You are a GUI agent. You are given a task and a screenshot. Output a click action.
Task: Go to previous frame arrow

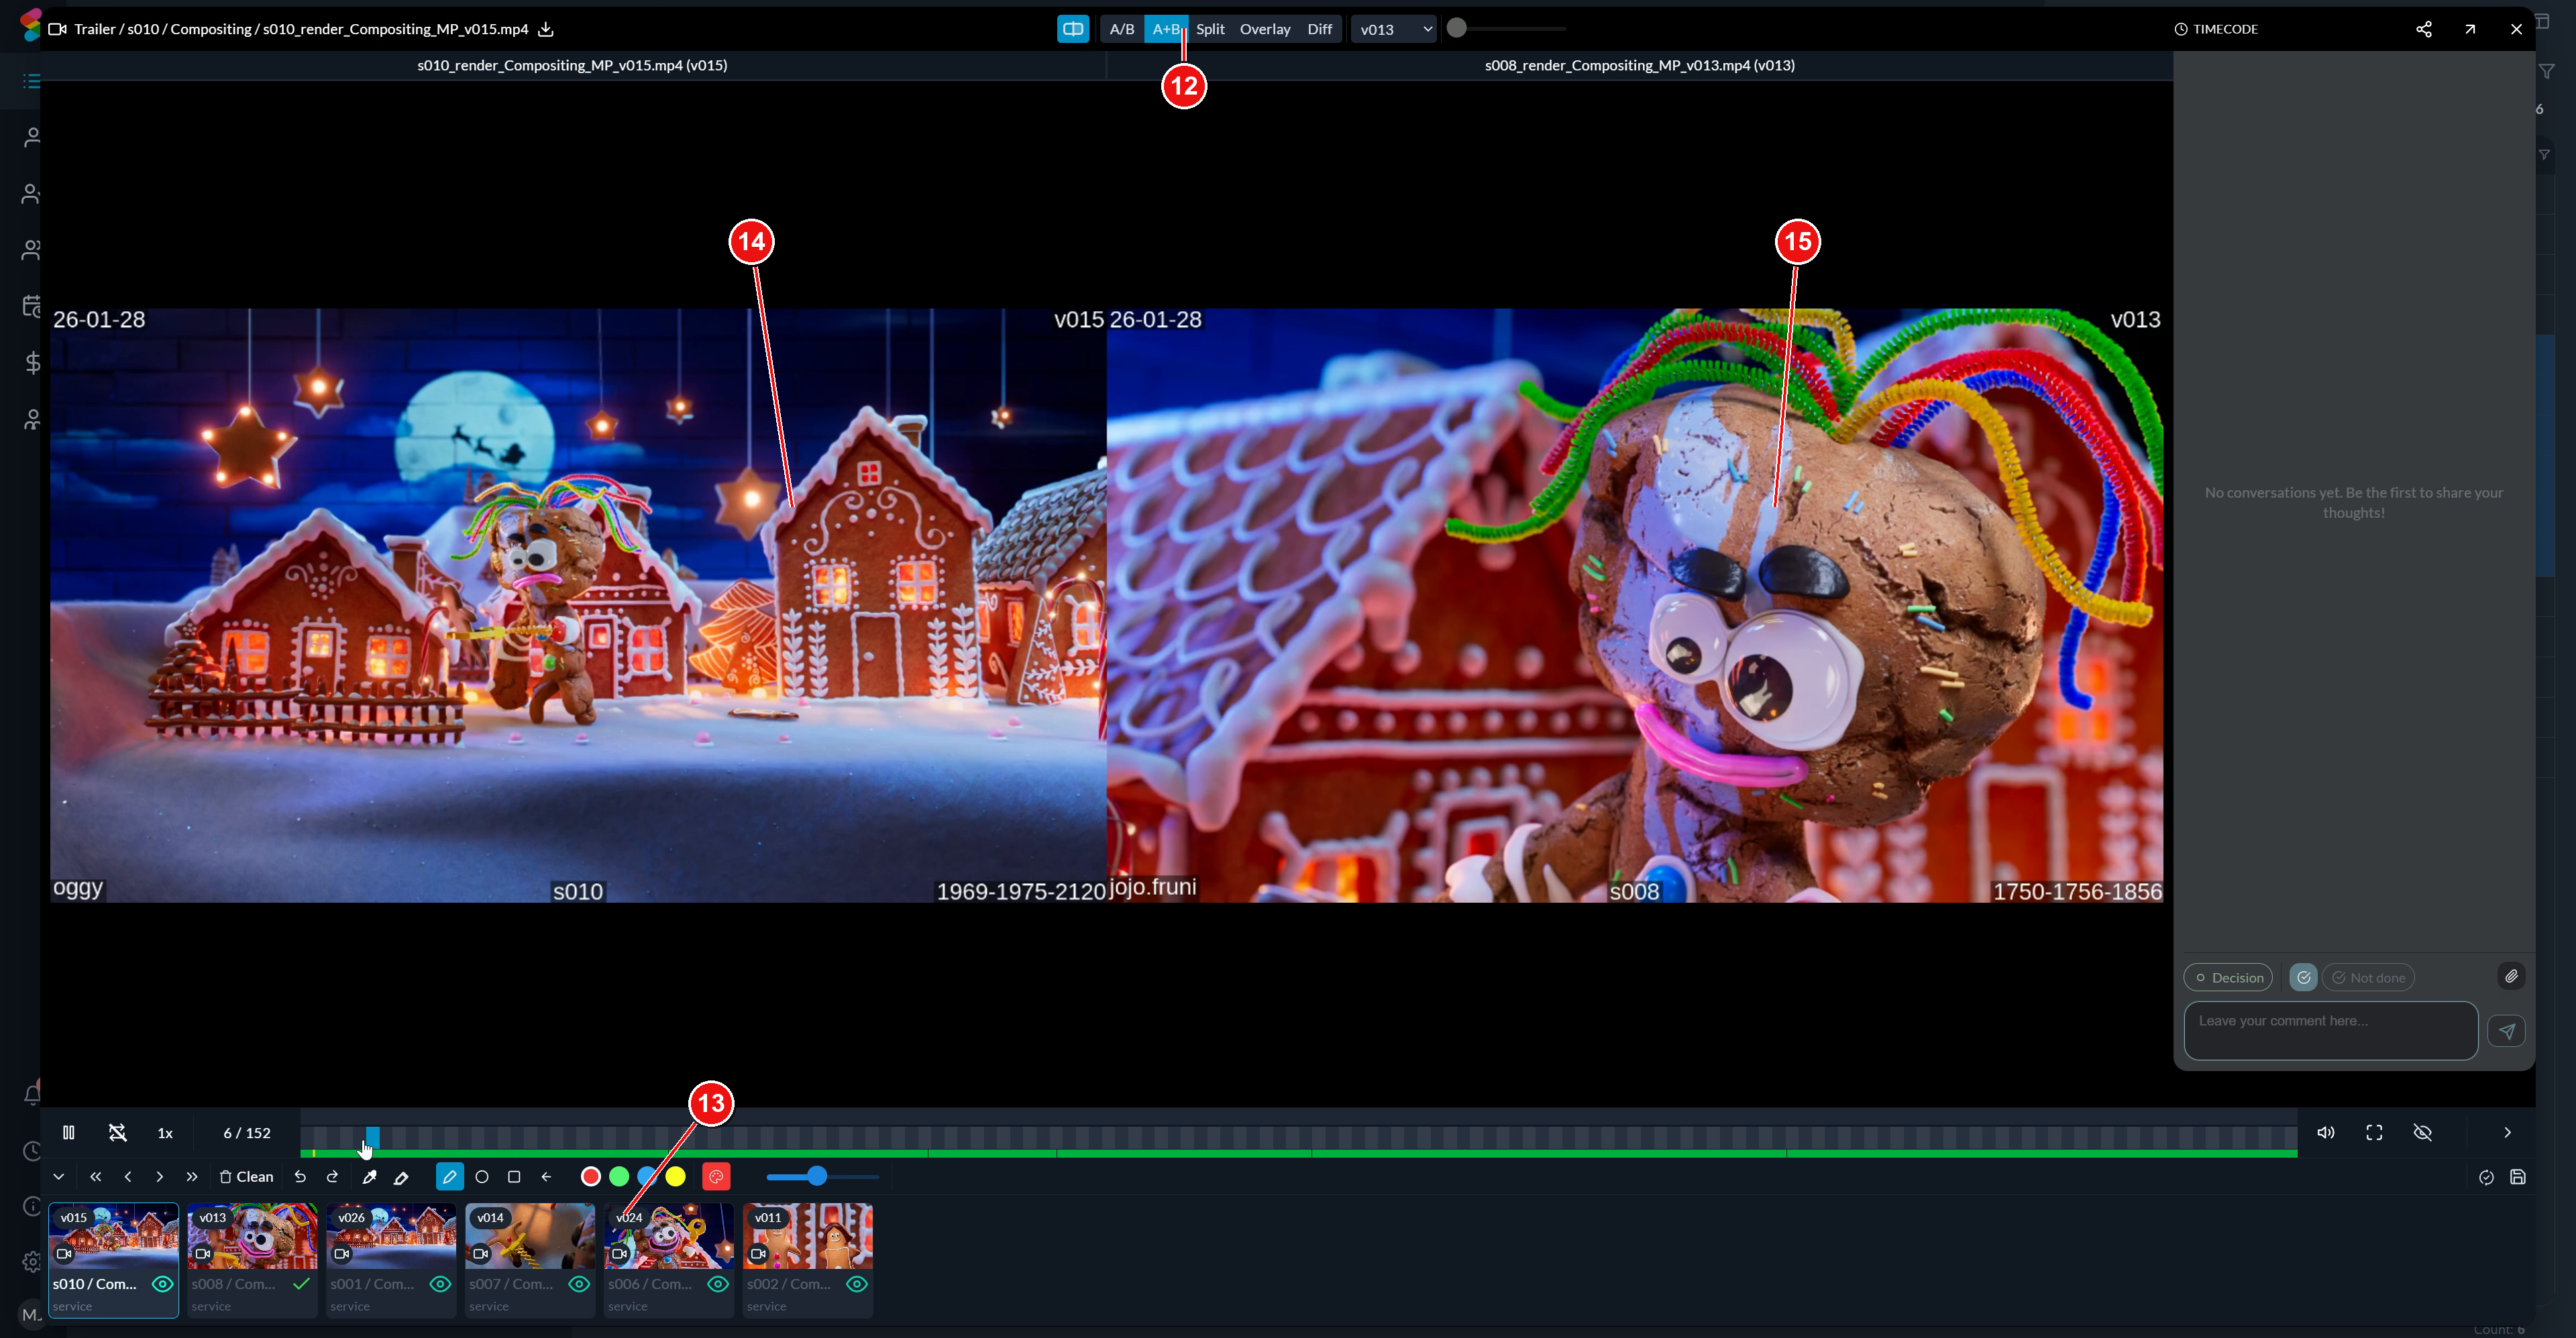click(128, 1177)
